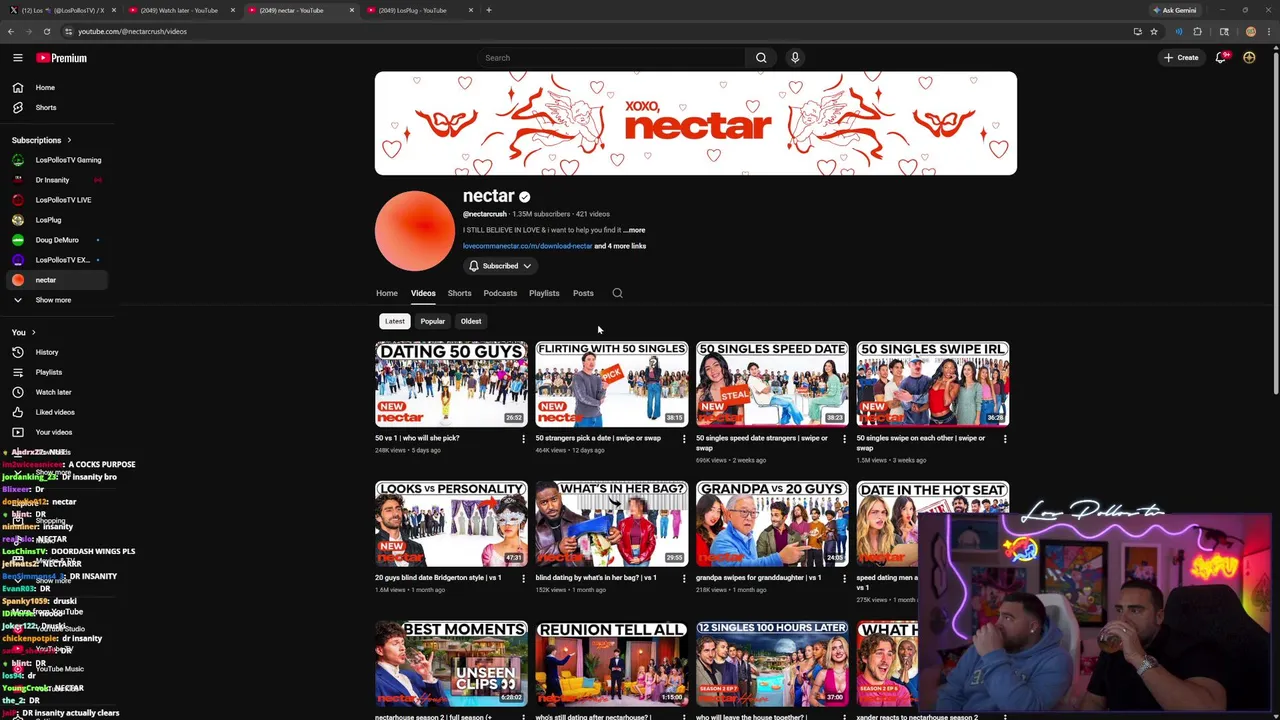Open LosPlug subscription

point(55,220)
